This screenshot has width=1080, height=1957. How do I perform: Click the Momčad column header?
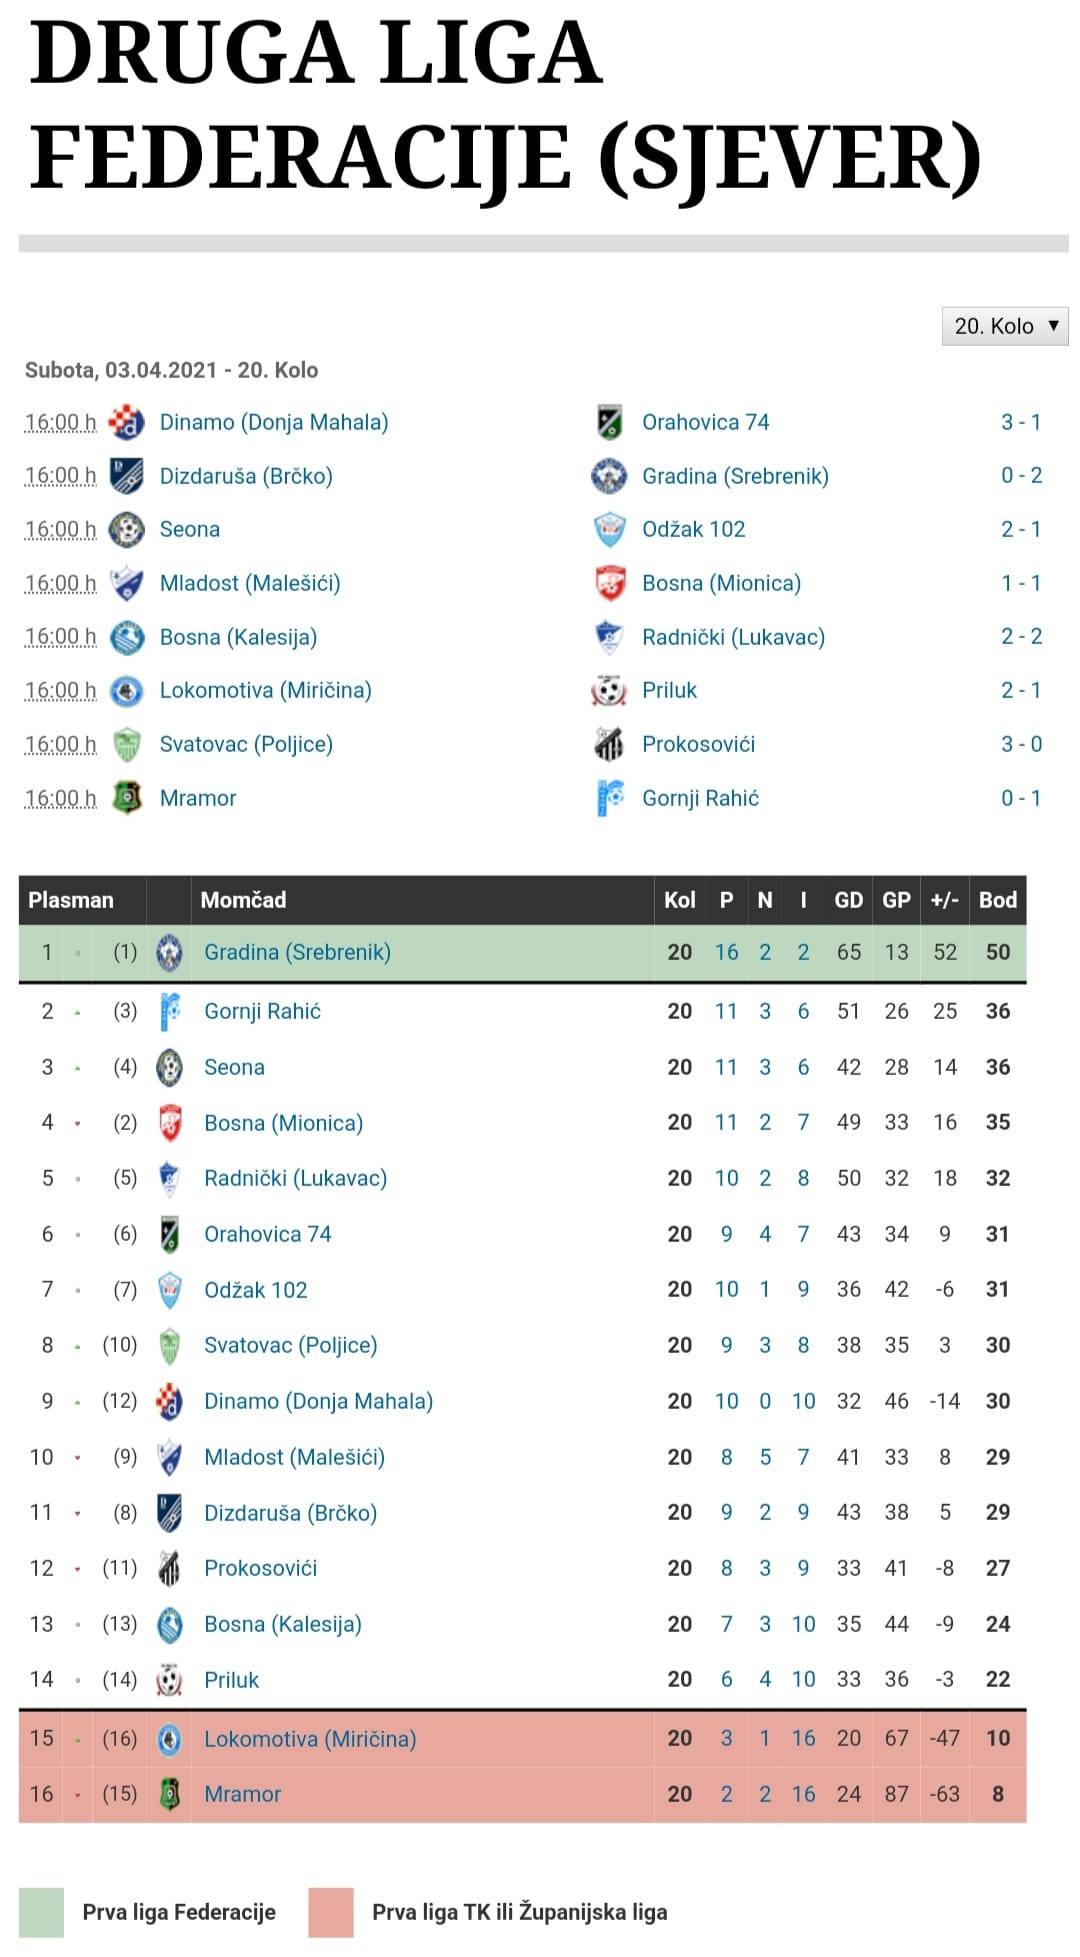click(x=243, y=900)
